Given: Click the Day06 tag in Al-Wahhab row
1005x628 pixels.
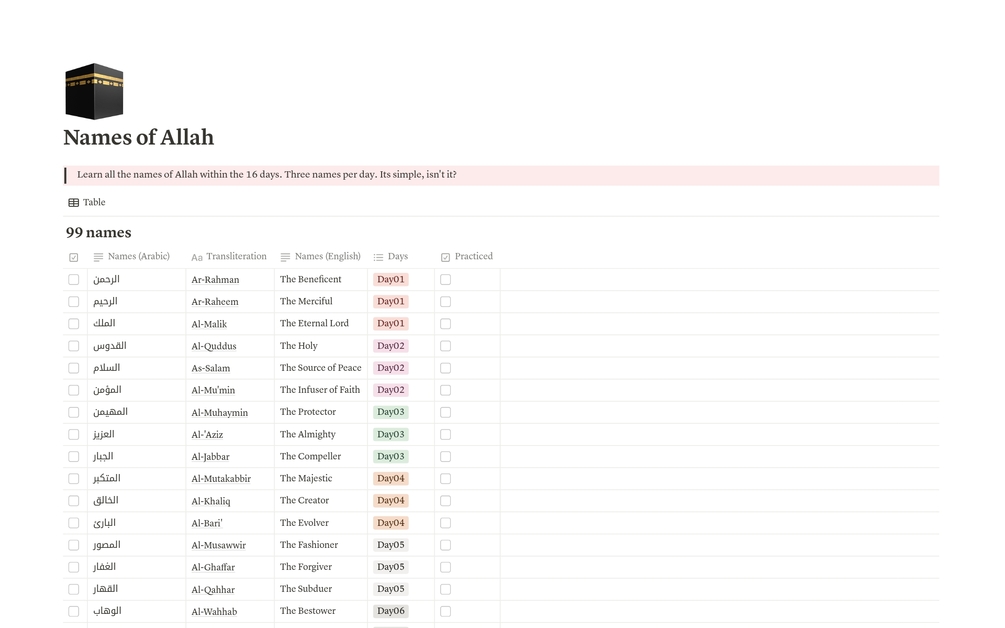Looking at the screenshot, I should [391, 611].
